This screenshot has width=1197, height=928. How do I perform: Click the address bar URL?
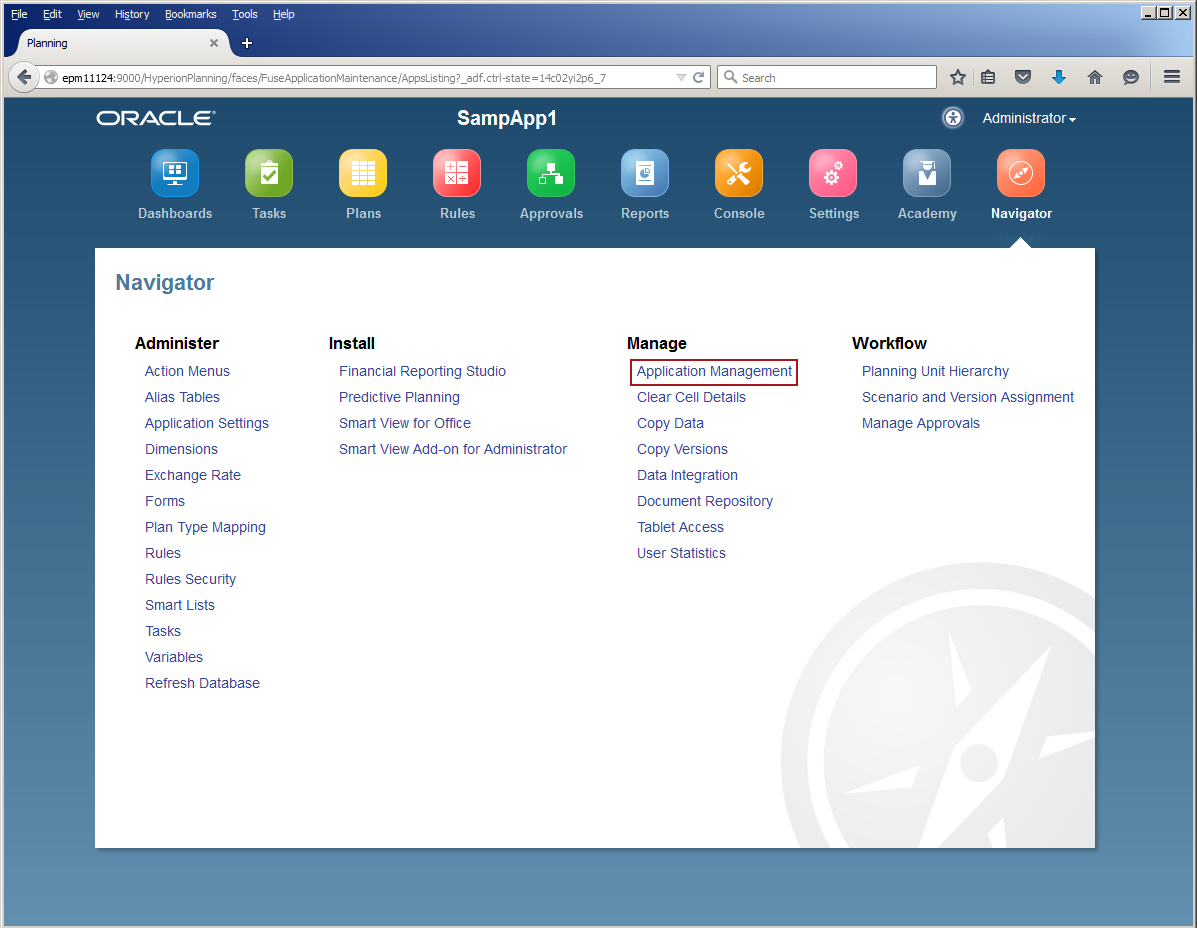pos(334,78)
